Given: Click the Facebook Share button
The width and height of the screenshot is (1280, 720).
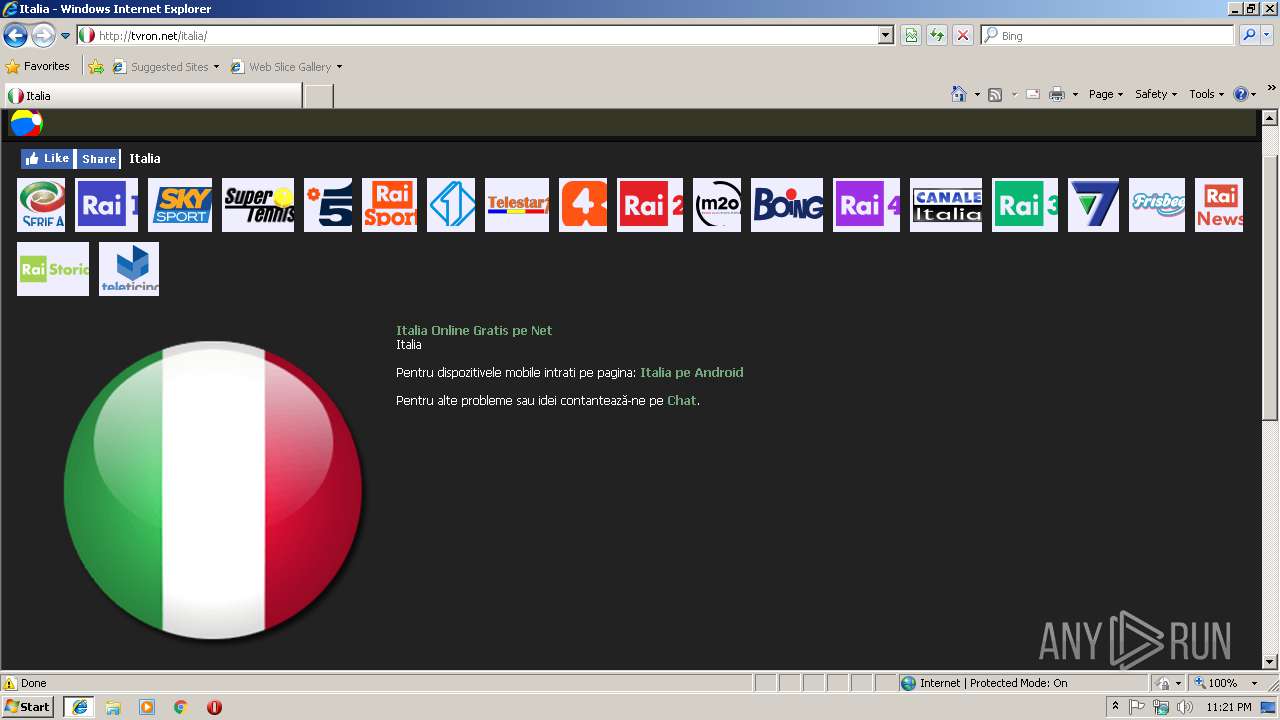Looking at the screenshot, I should coord(98,158).
